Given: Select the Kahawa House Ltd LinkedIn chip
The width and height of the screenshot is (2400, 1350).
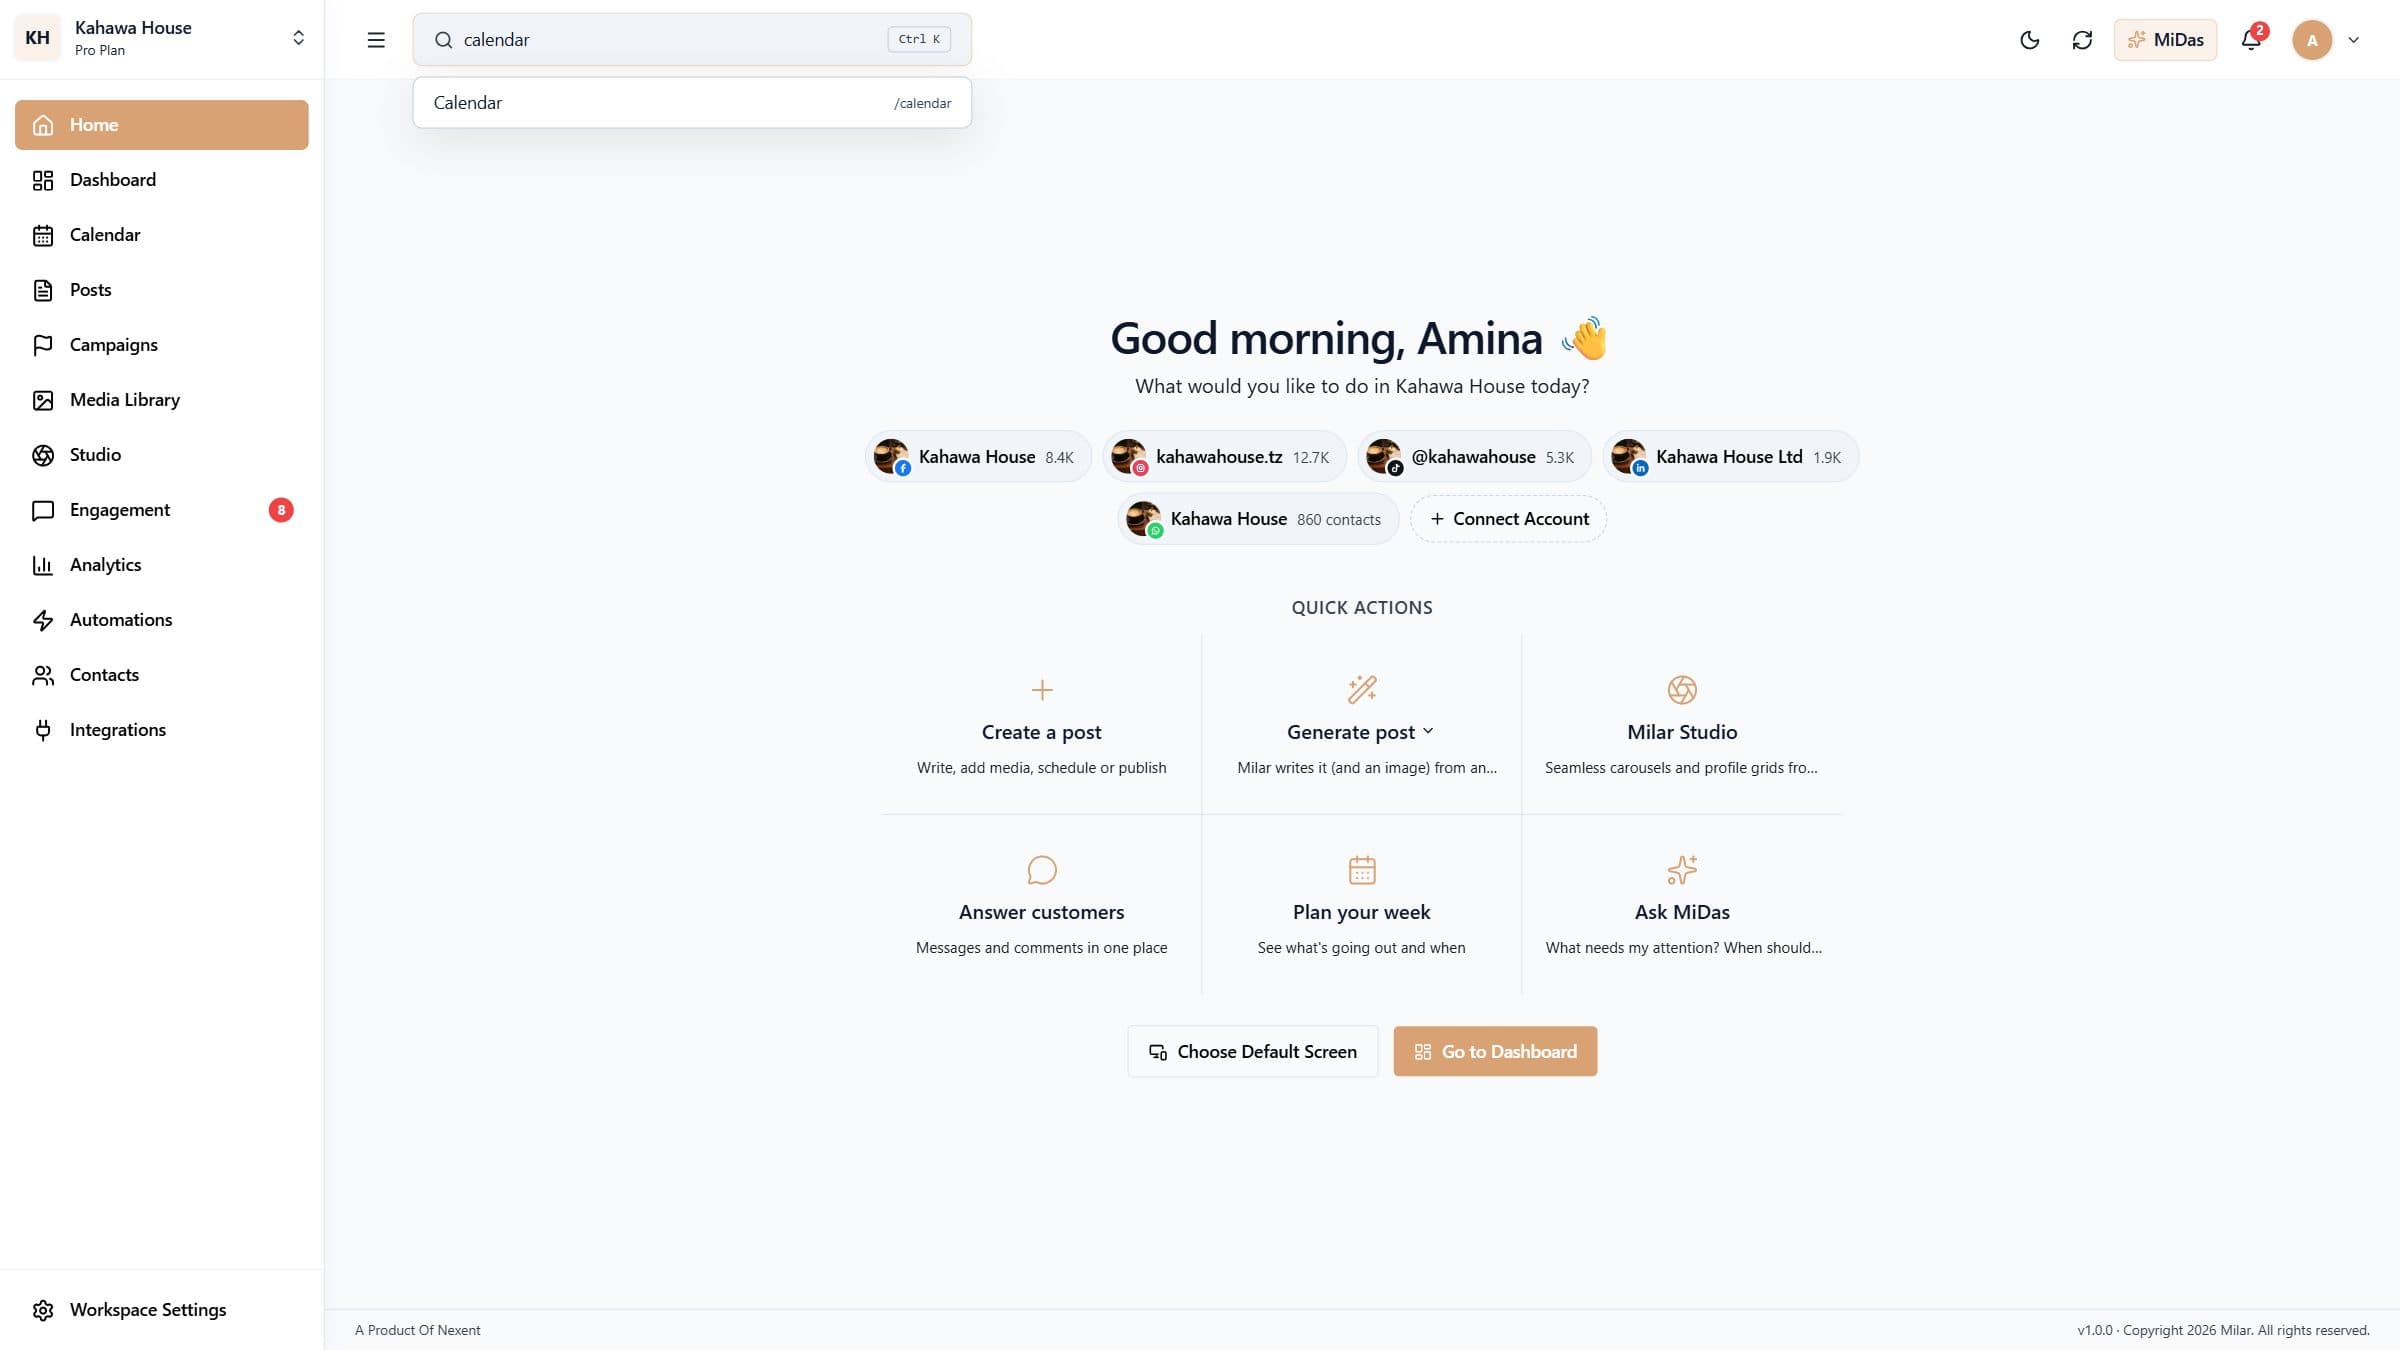Looking at the screenshot, I should tap(1731, 457).
